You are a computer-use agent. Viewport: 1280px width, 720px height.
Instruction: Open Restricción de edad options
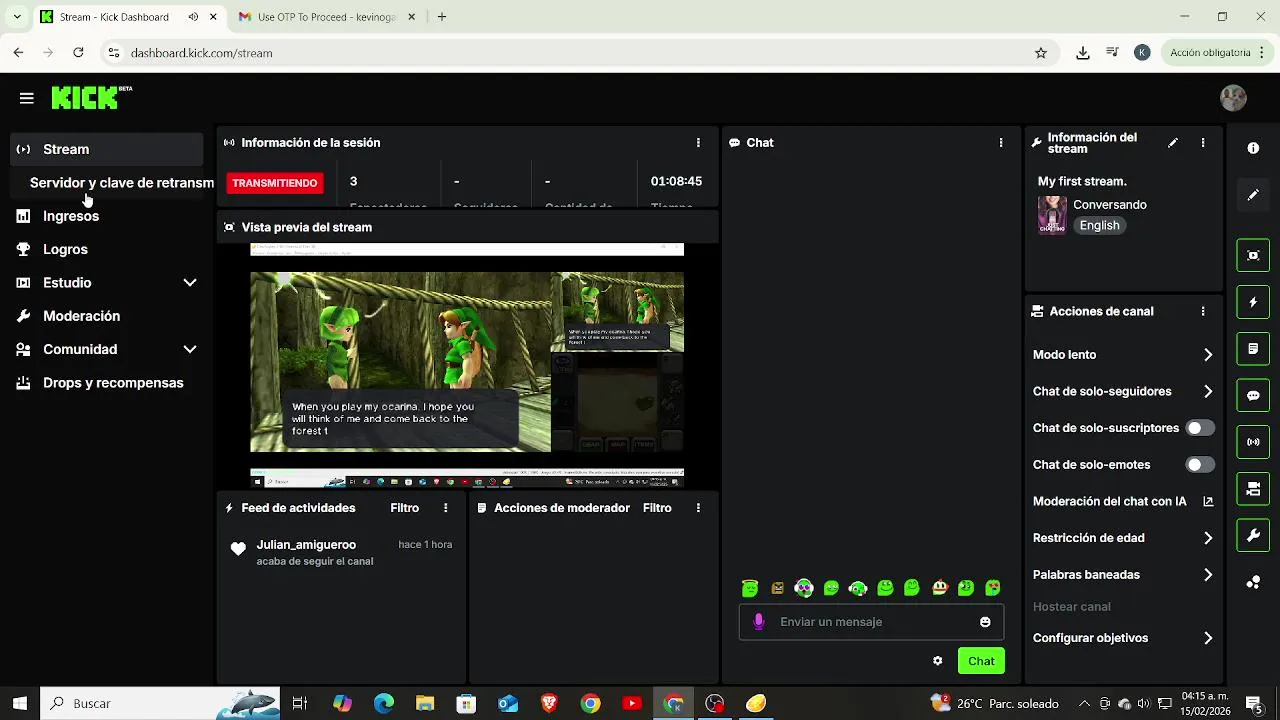pos(1123,538)
